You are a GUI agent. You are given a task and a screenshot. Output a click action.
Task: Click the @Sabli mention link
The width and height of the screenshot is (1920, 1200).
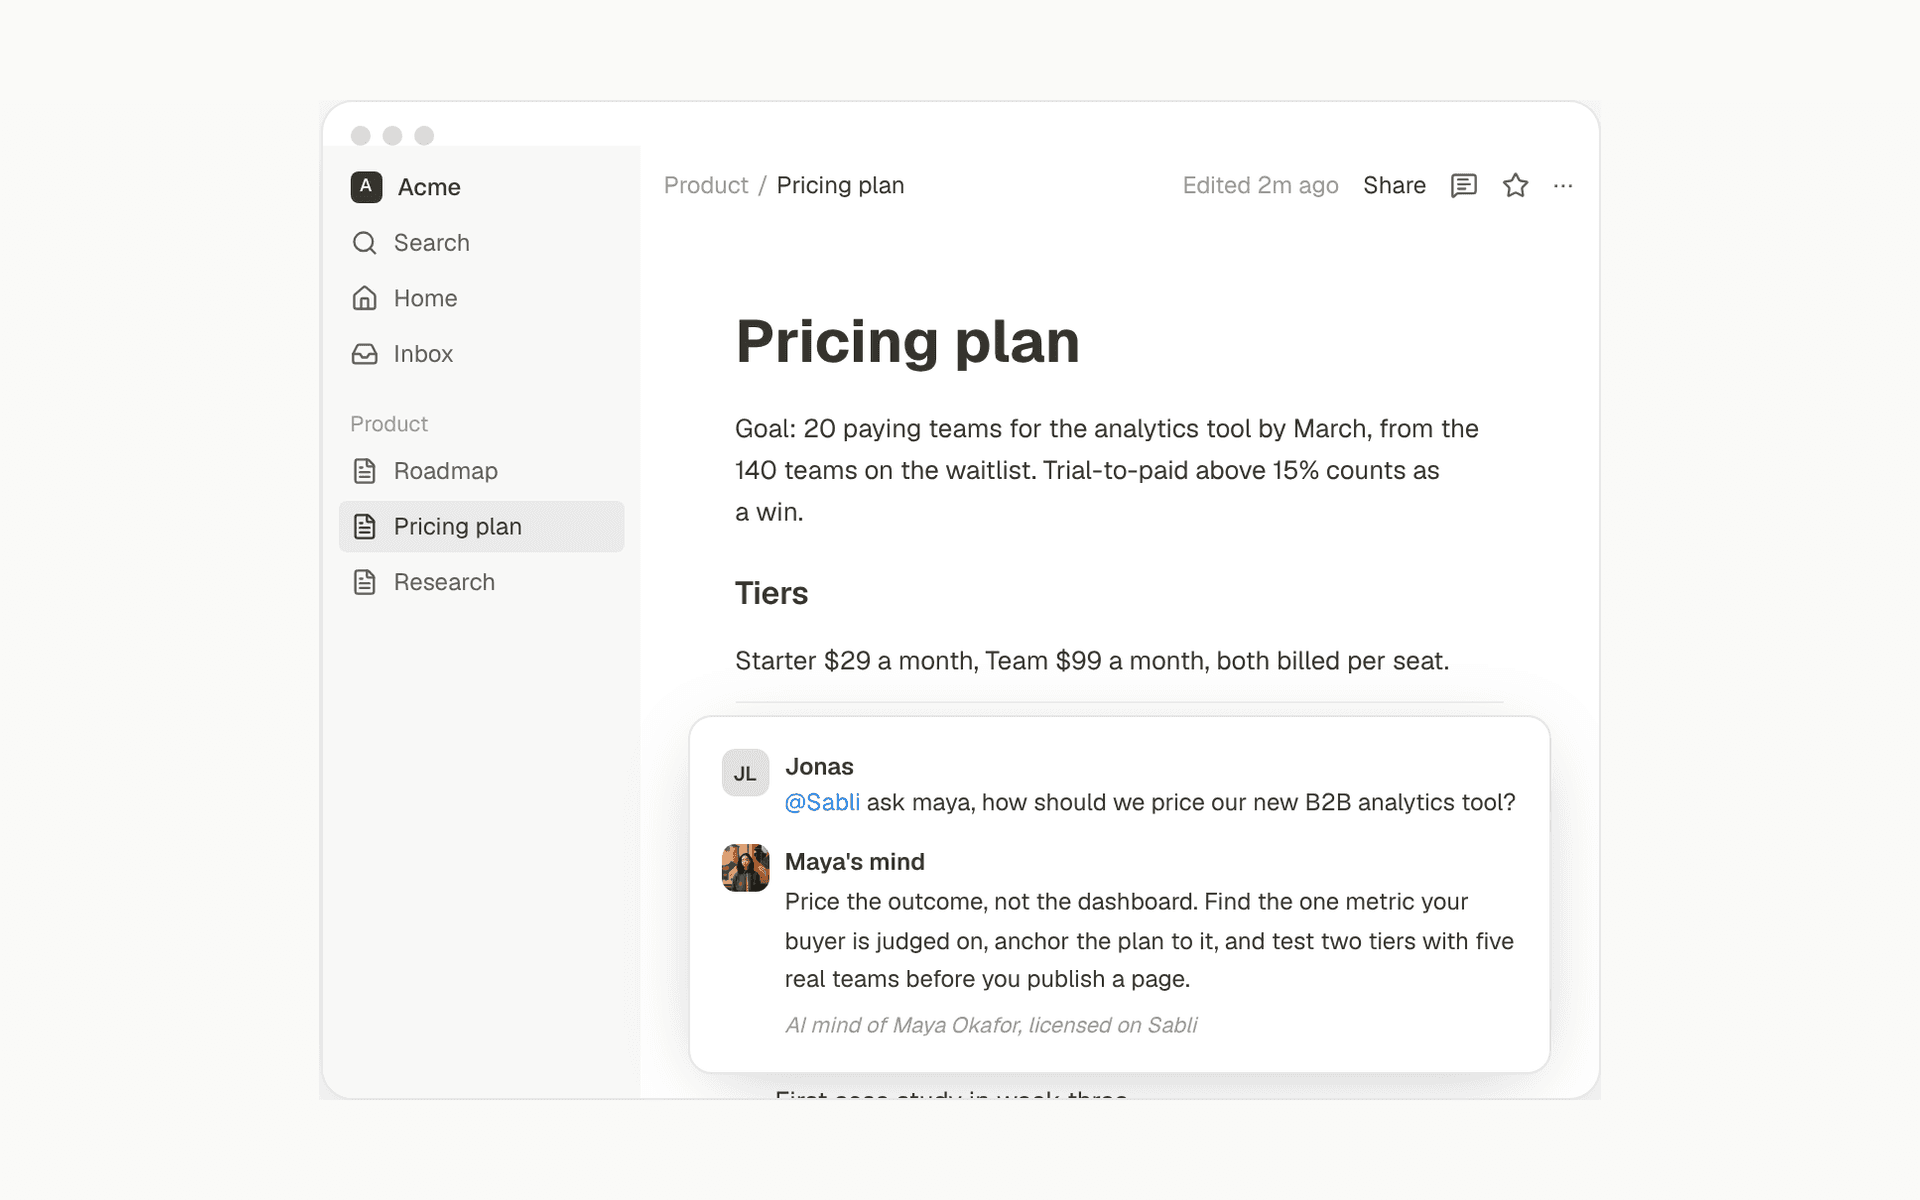coord(822,803)
